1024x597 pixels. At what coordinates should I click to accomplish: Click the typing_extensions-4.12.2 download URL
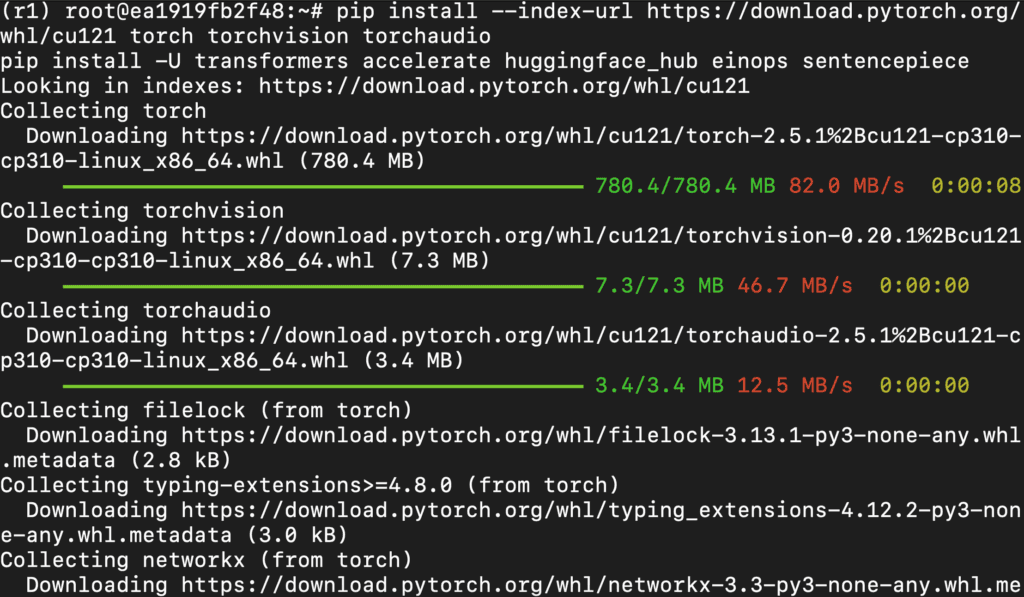click(x=601, y=510)
